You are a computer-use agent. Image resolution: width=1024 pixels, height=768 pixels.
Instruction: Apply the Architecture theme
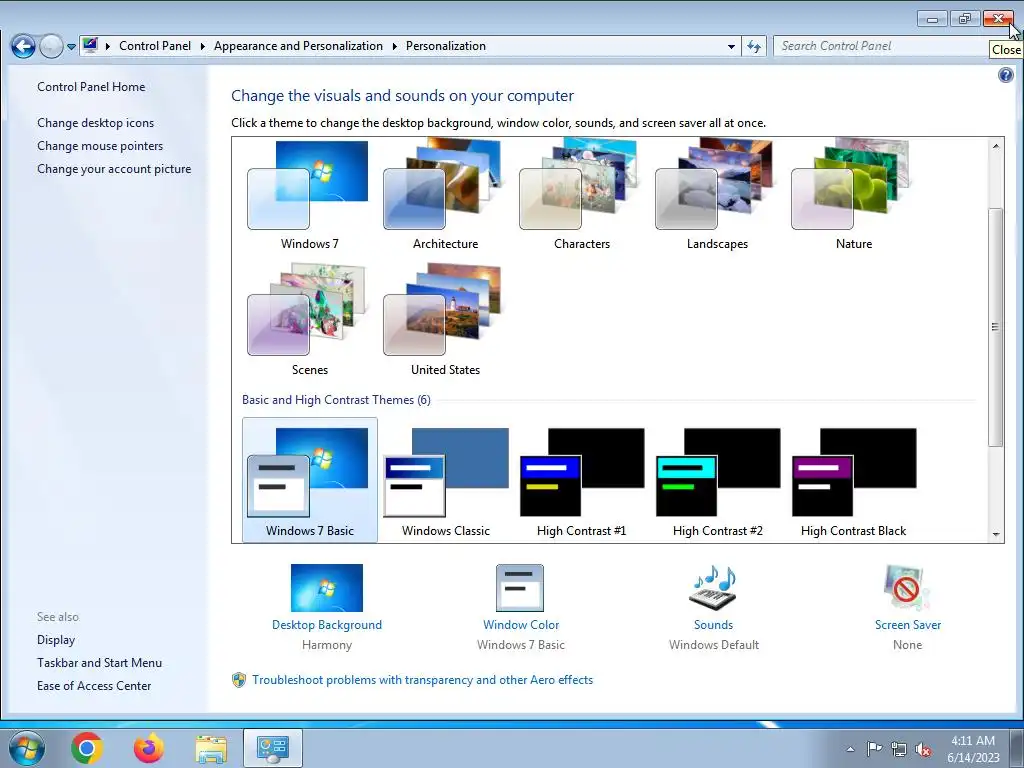tap(445, 195)
